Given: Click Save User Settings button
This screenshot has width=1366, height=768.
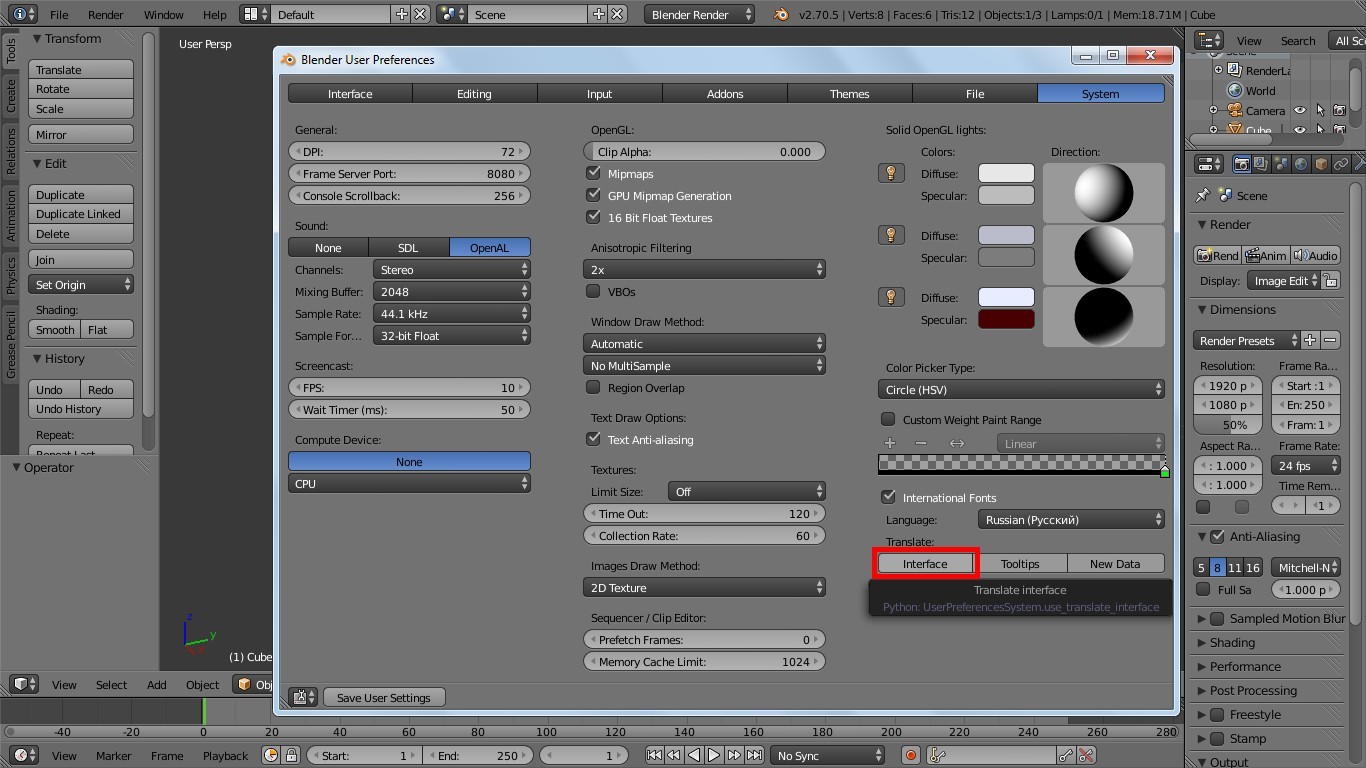Looking at the screenshot, I should point(384,698).
